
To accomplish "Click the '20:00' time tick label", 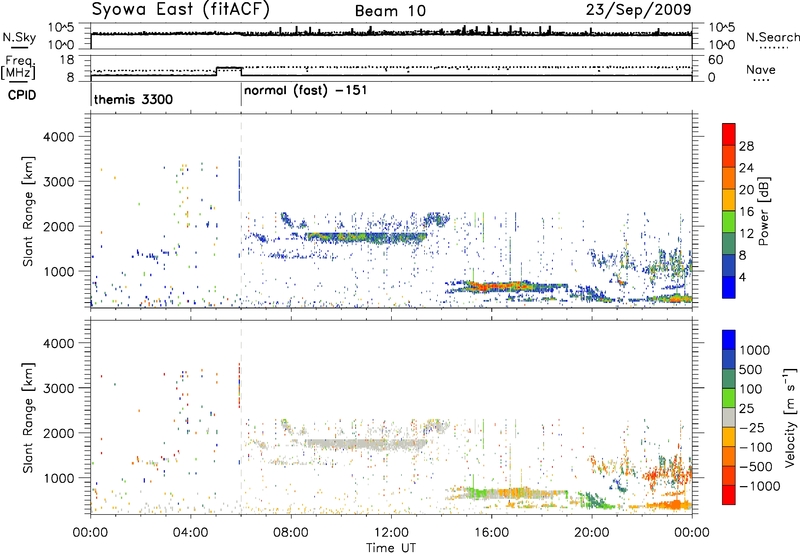I will pyautogui.click(x=592, y=533).
